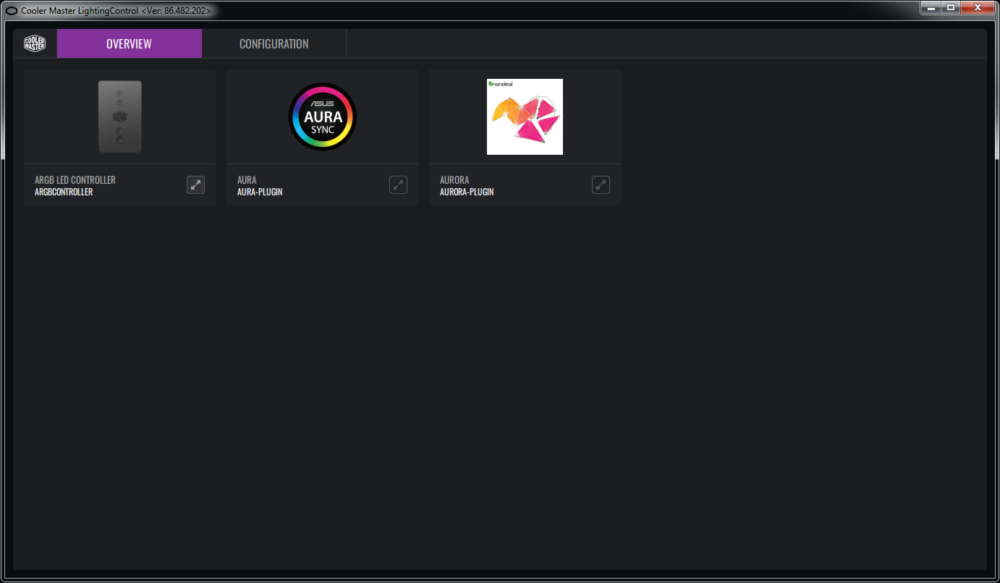Expand the ARGB LED Controller card

coord(196,185)
